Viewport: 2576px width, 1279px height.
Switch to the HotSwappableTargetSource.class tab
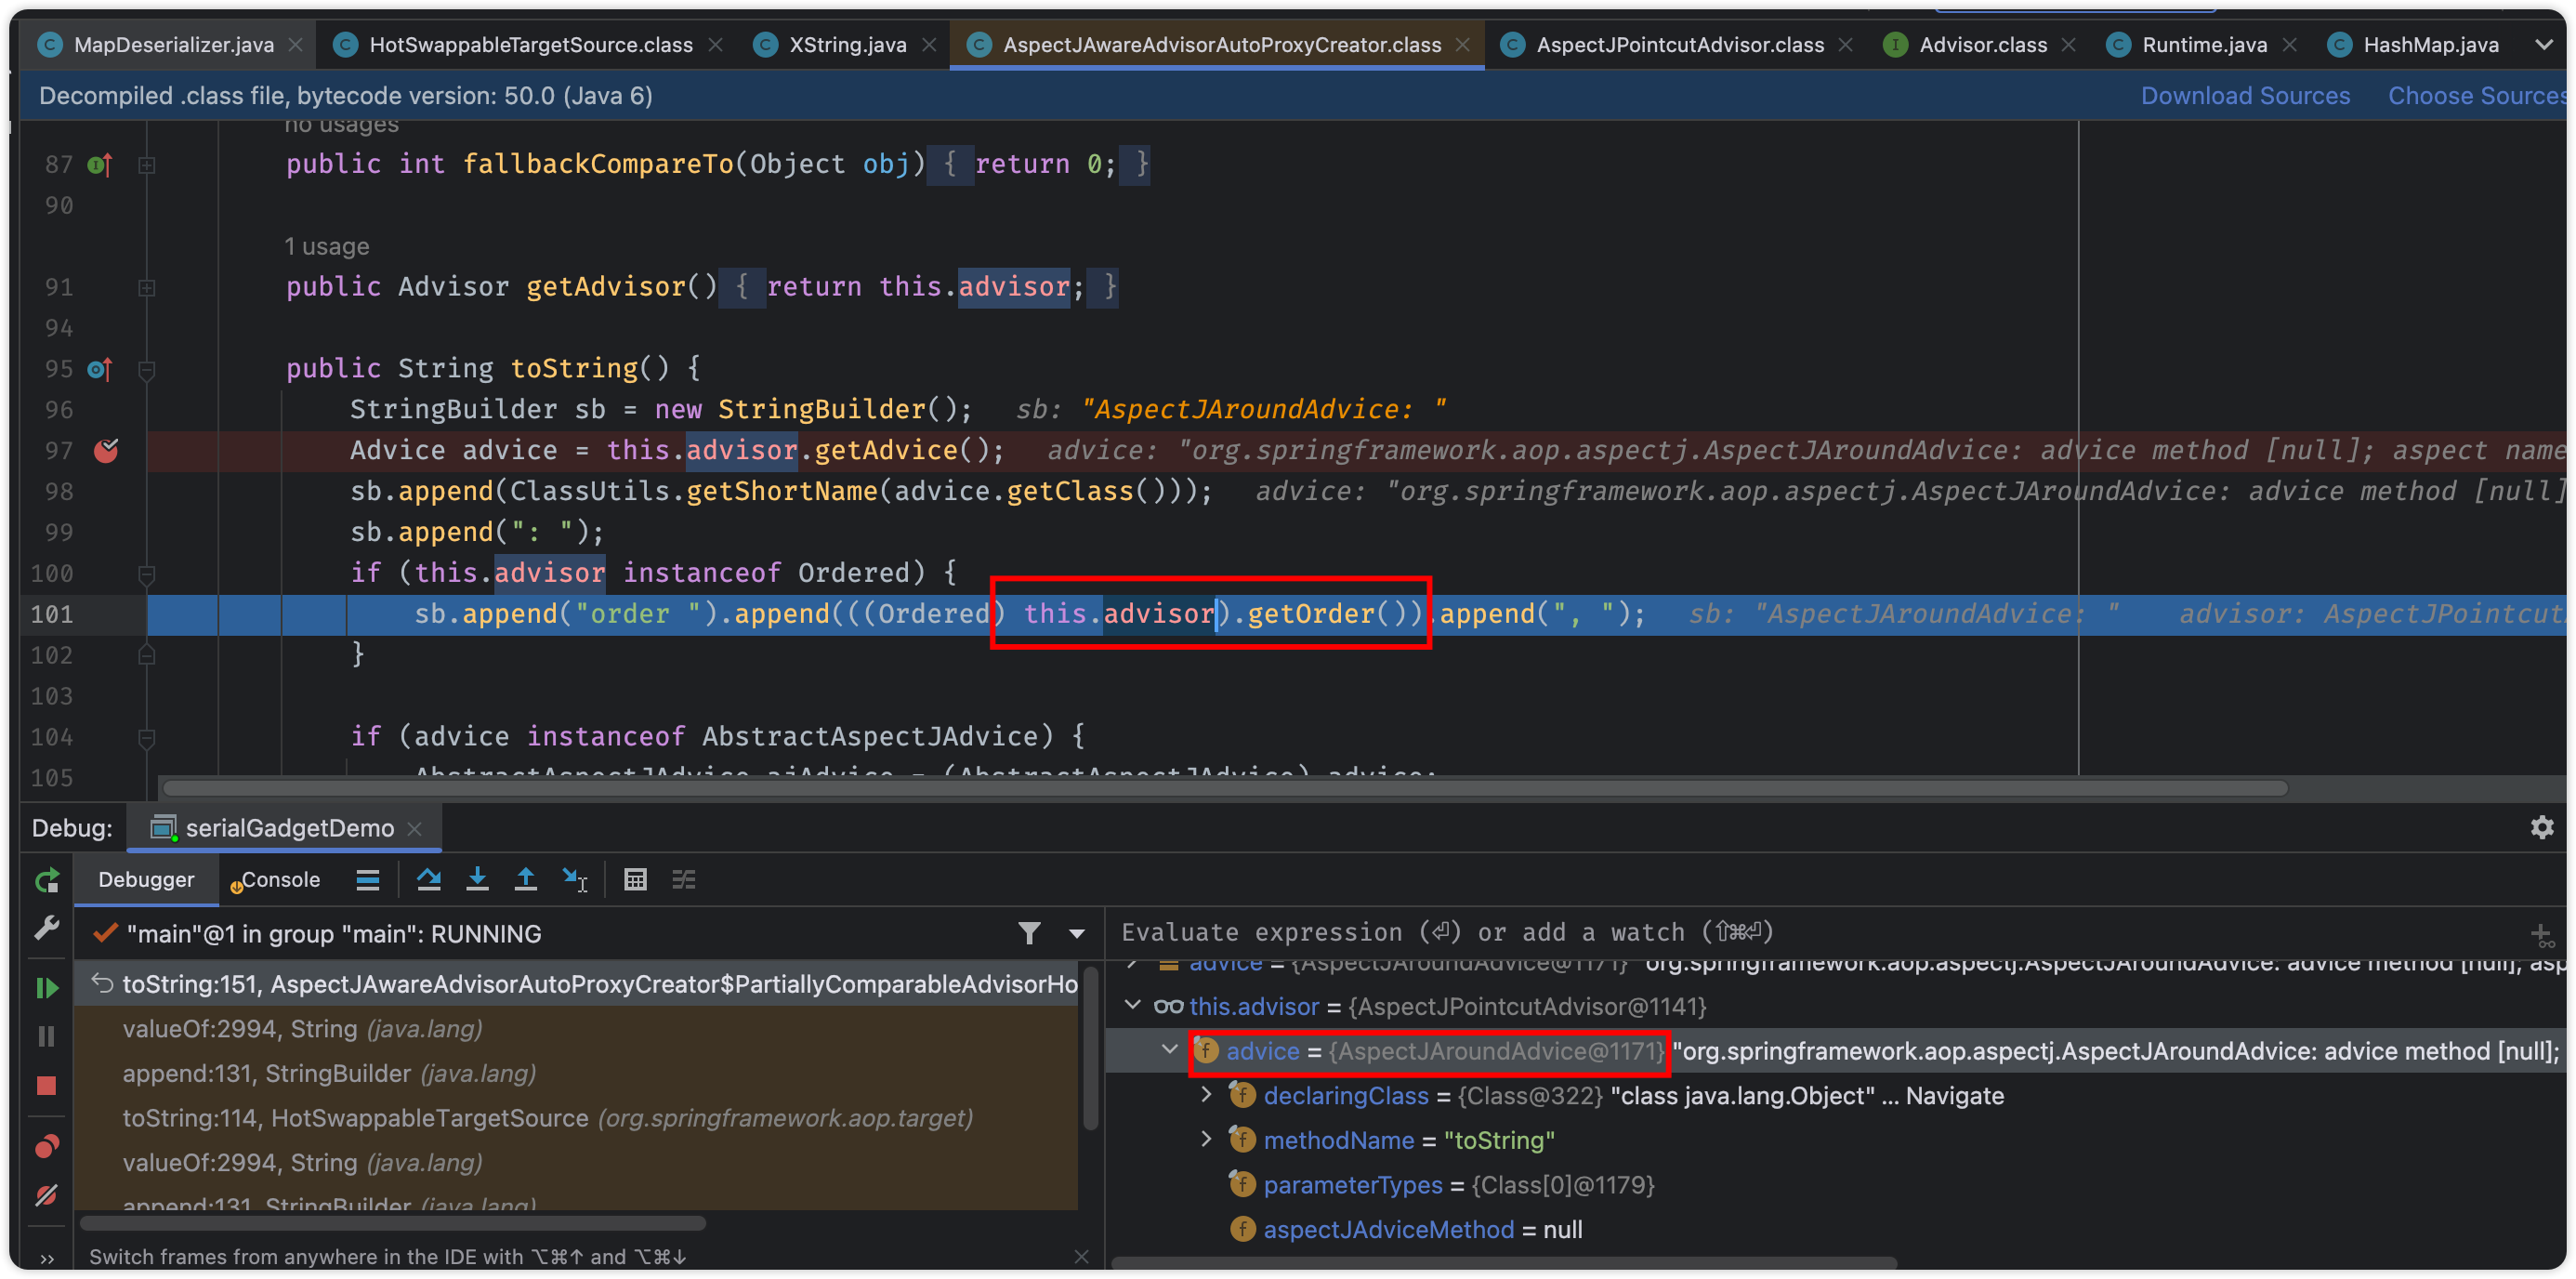pyautogui.click(x=531, y=45)
